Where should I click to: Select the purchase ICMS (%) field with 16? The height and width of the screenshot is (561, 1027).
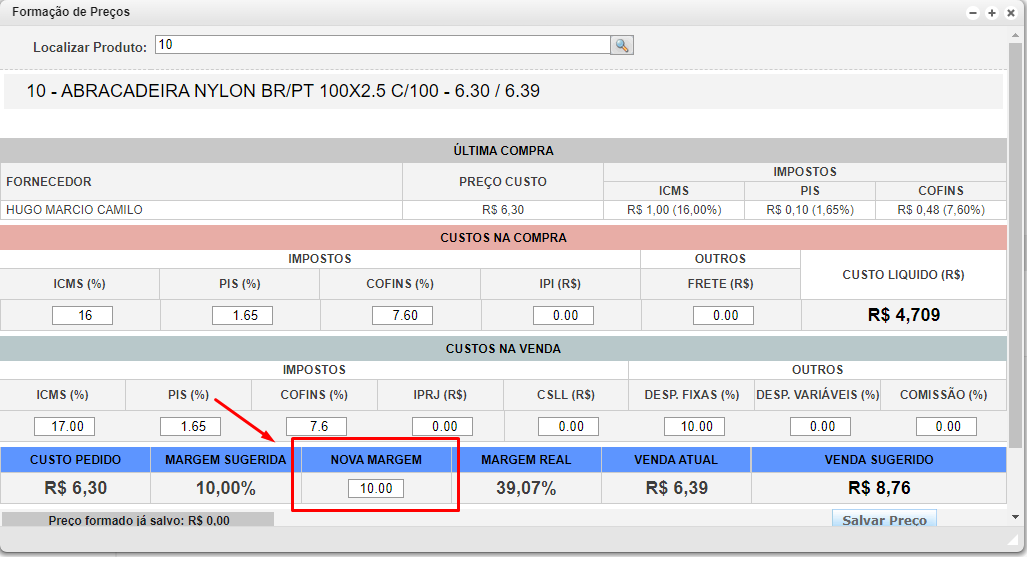point(82,315)
